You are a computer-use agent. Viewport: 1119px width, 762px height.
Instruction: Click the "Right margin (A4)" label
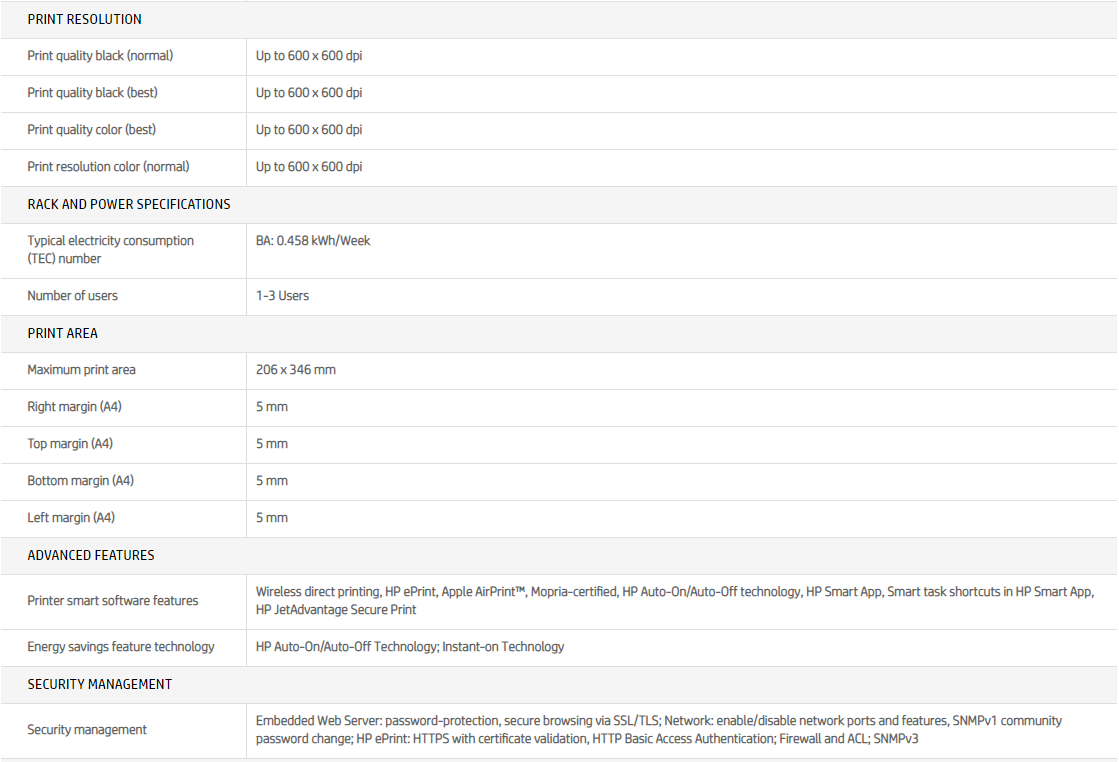pos(74,407)
